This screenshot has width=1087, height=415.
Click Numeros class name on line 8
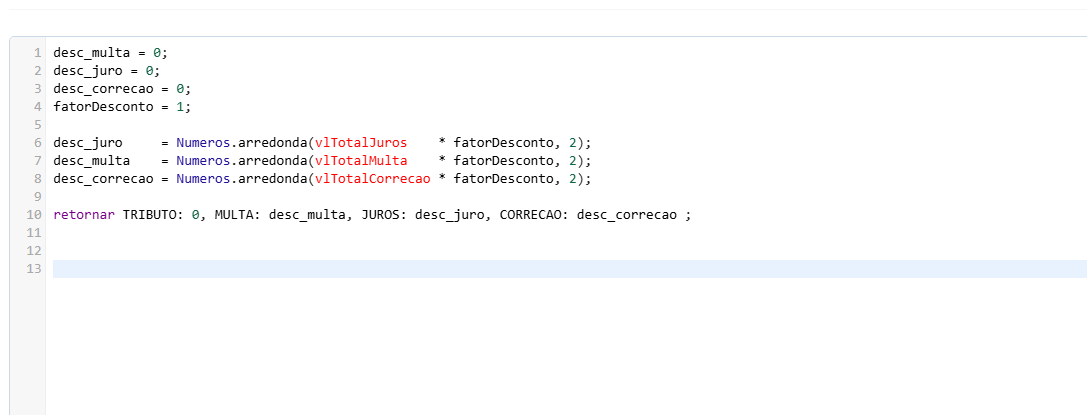click(203, 179)
